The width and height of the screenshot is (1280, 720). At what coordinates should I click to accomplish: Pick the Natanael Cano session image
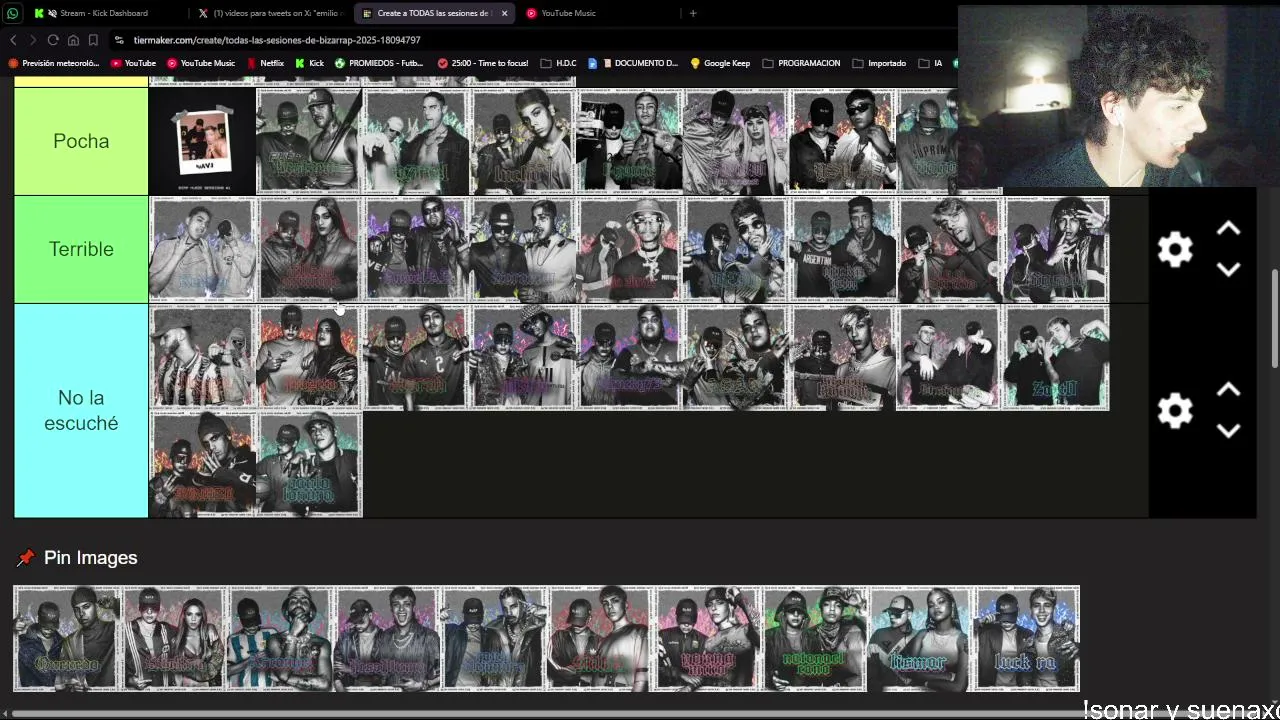pyautogui.click(x=815, y=638)
